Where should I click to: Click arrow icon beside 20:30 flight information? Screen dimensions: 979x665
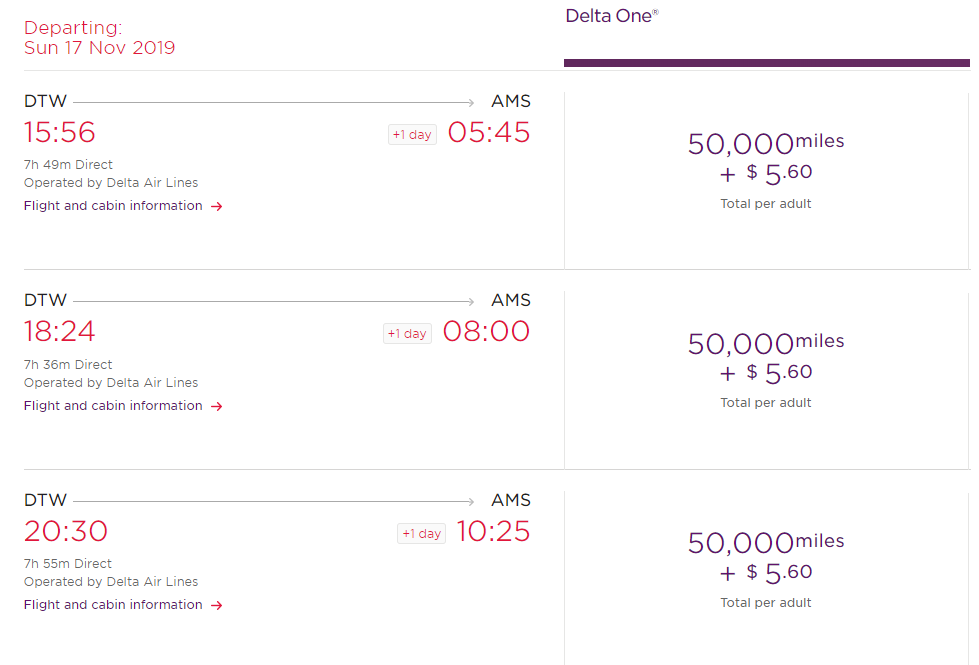[x=217, y=605]
